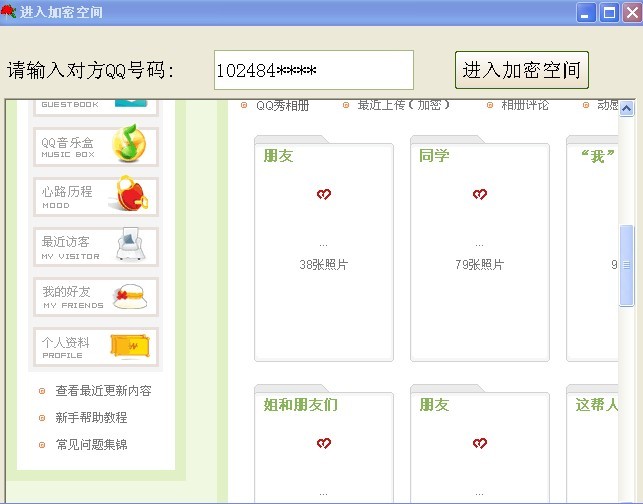Click the vertical scrollbar thumb
643x504 pixels.
tap(627, 265)
